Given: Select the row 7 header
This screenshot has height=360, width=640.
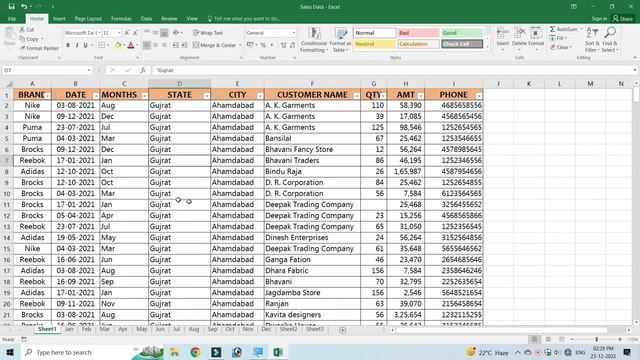Looking at the screenshot, I should tap(7, 160).
